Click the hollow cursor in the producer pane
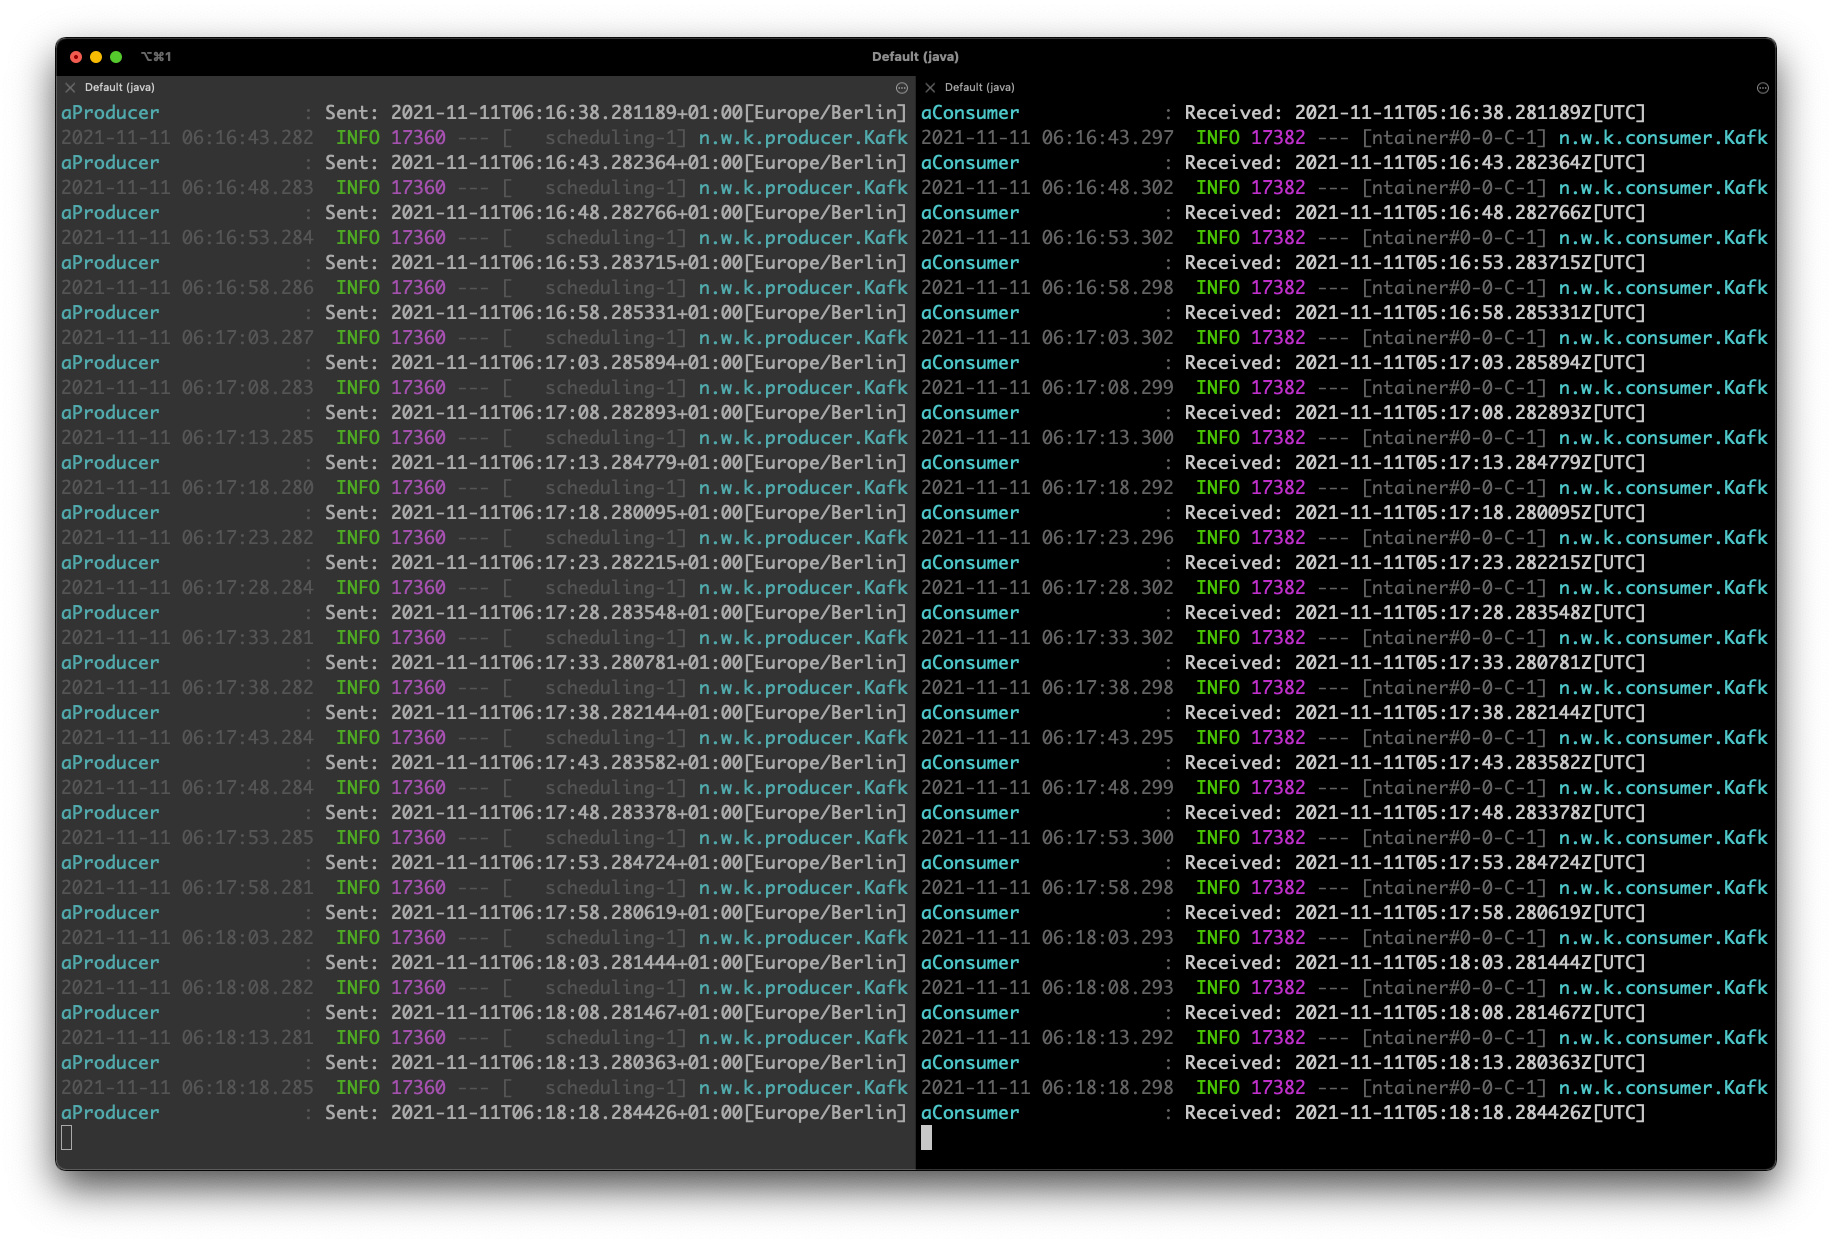 point(67,1137)
